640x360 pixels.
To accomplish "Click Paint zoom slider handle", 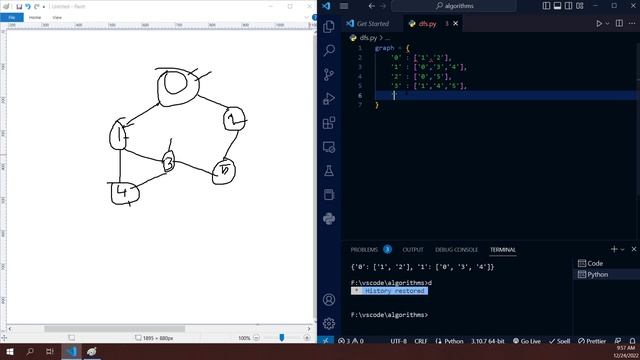I will 282,338.
